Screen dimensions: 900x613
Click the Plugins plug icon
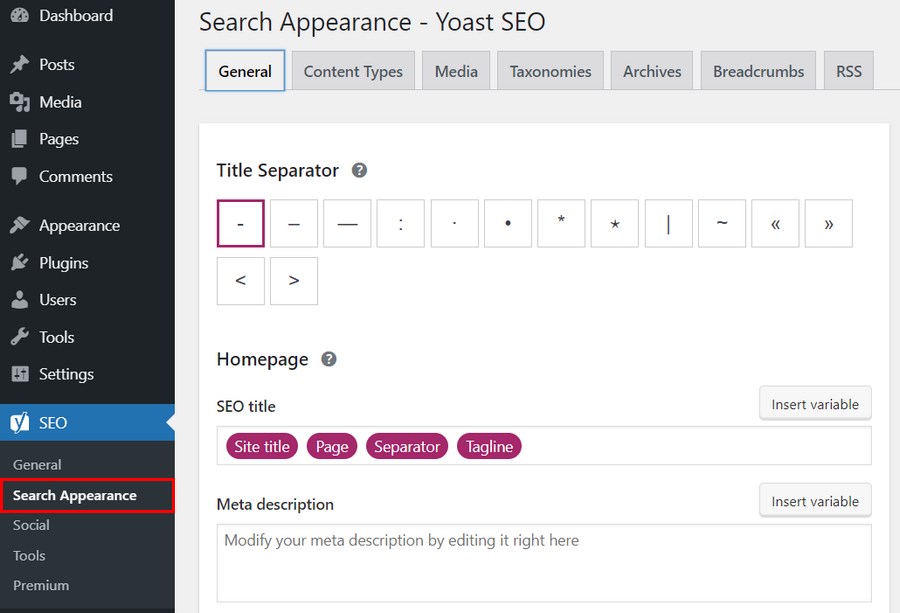[20, 263]
